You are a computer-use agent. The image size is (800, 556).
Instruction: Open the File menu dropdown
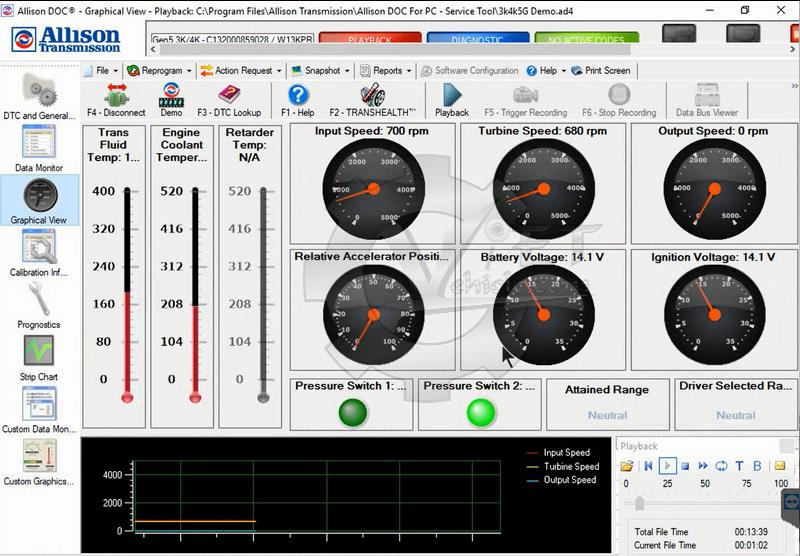pos(103,70)
